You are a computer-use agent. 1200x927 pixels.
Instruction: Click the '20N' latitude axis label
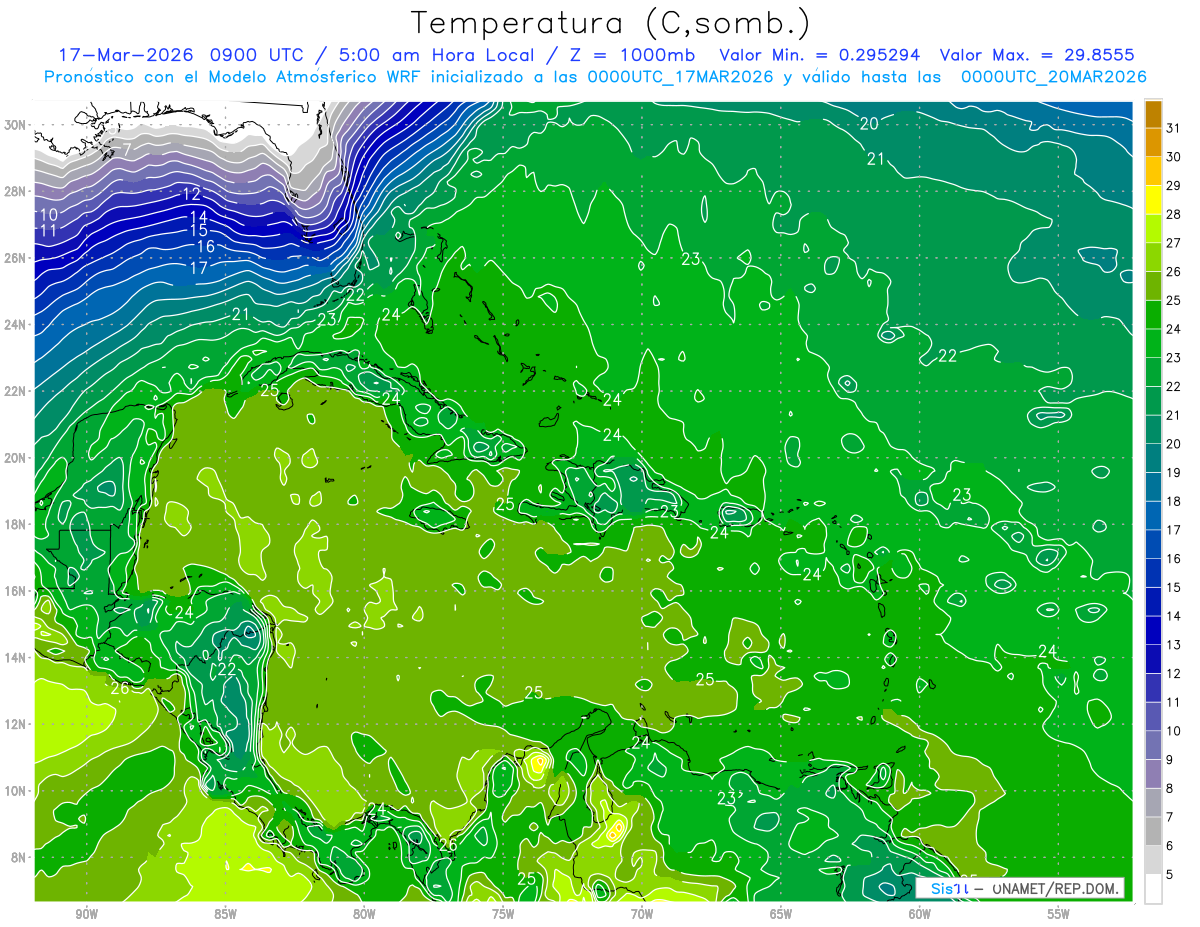(x=17, y=458)
